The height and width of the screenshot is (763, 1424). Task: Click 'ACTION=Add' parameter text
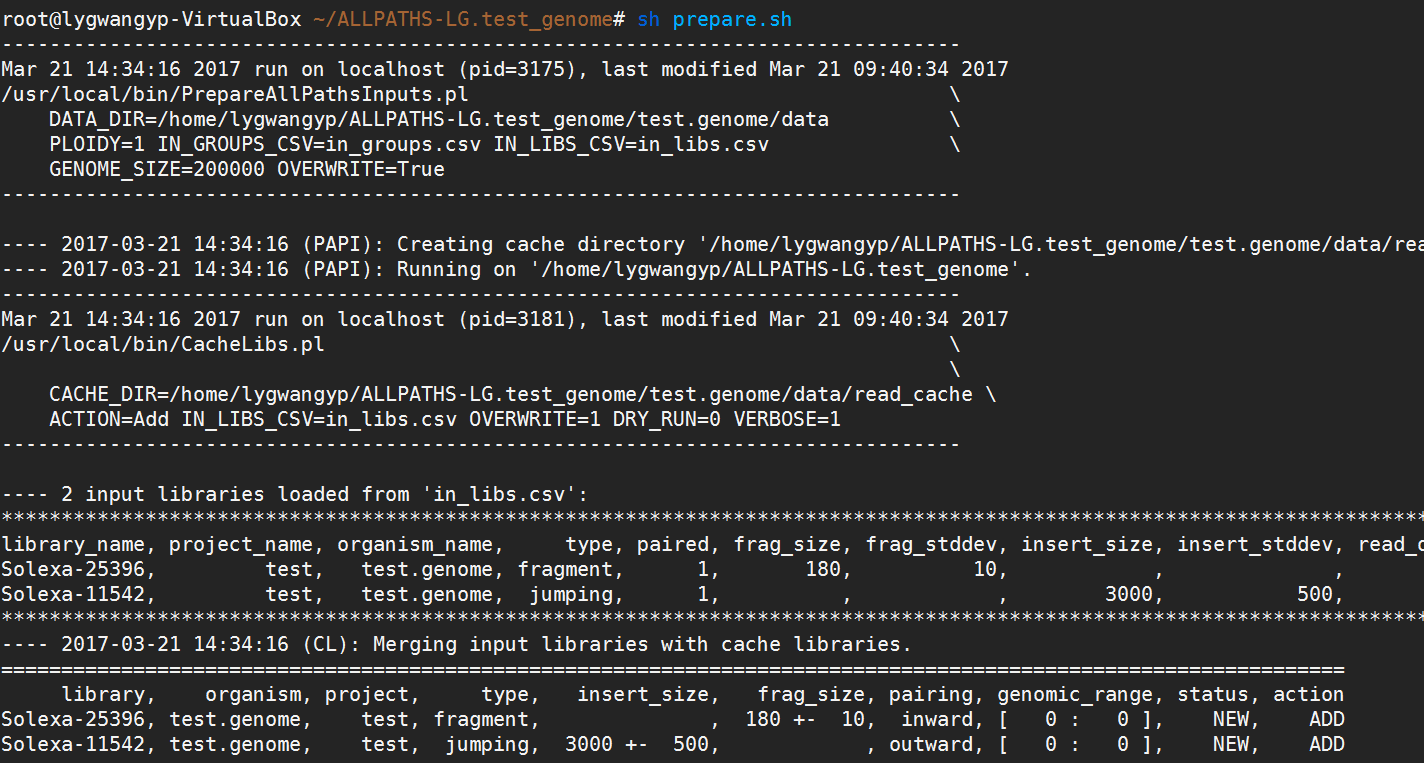click(x=109, y=420)
